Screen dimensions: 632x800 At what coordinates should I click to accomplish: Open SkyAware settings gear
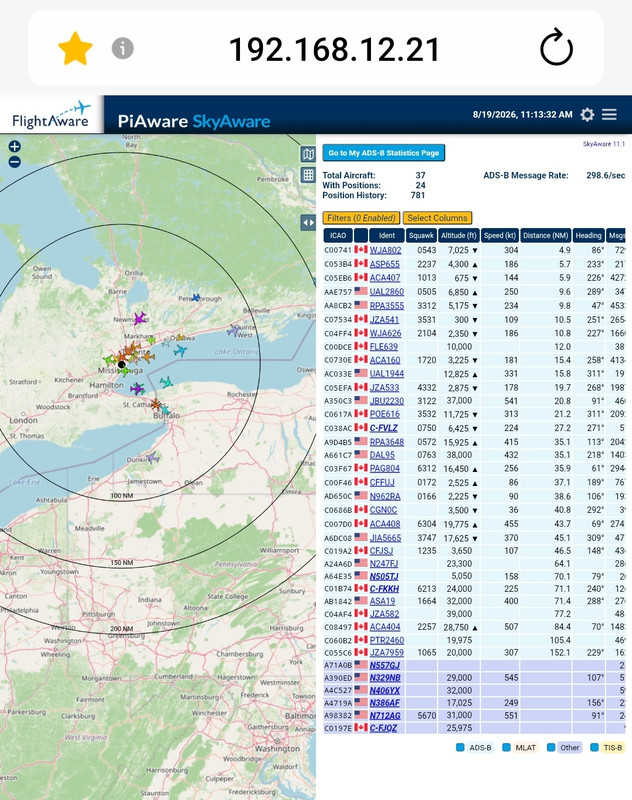point(587,114)
